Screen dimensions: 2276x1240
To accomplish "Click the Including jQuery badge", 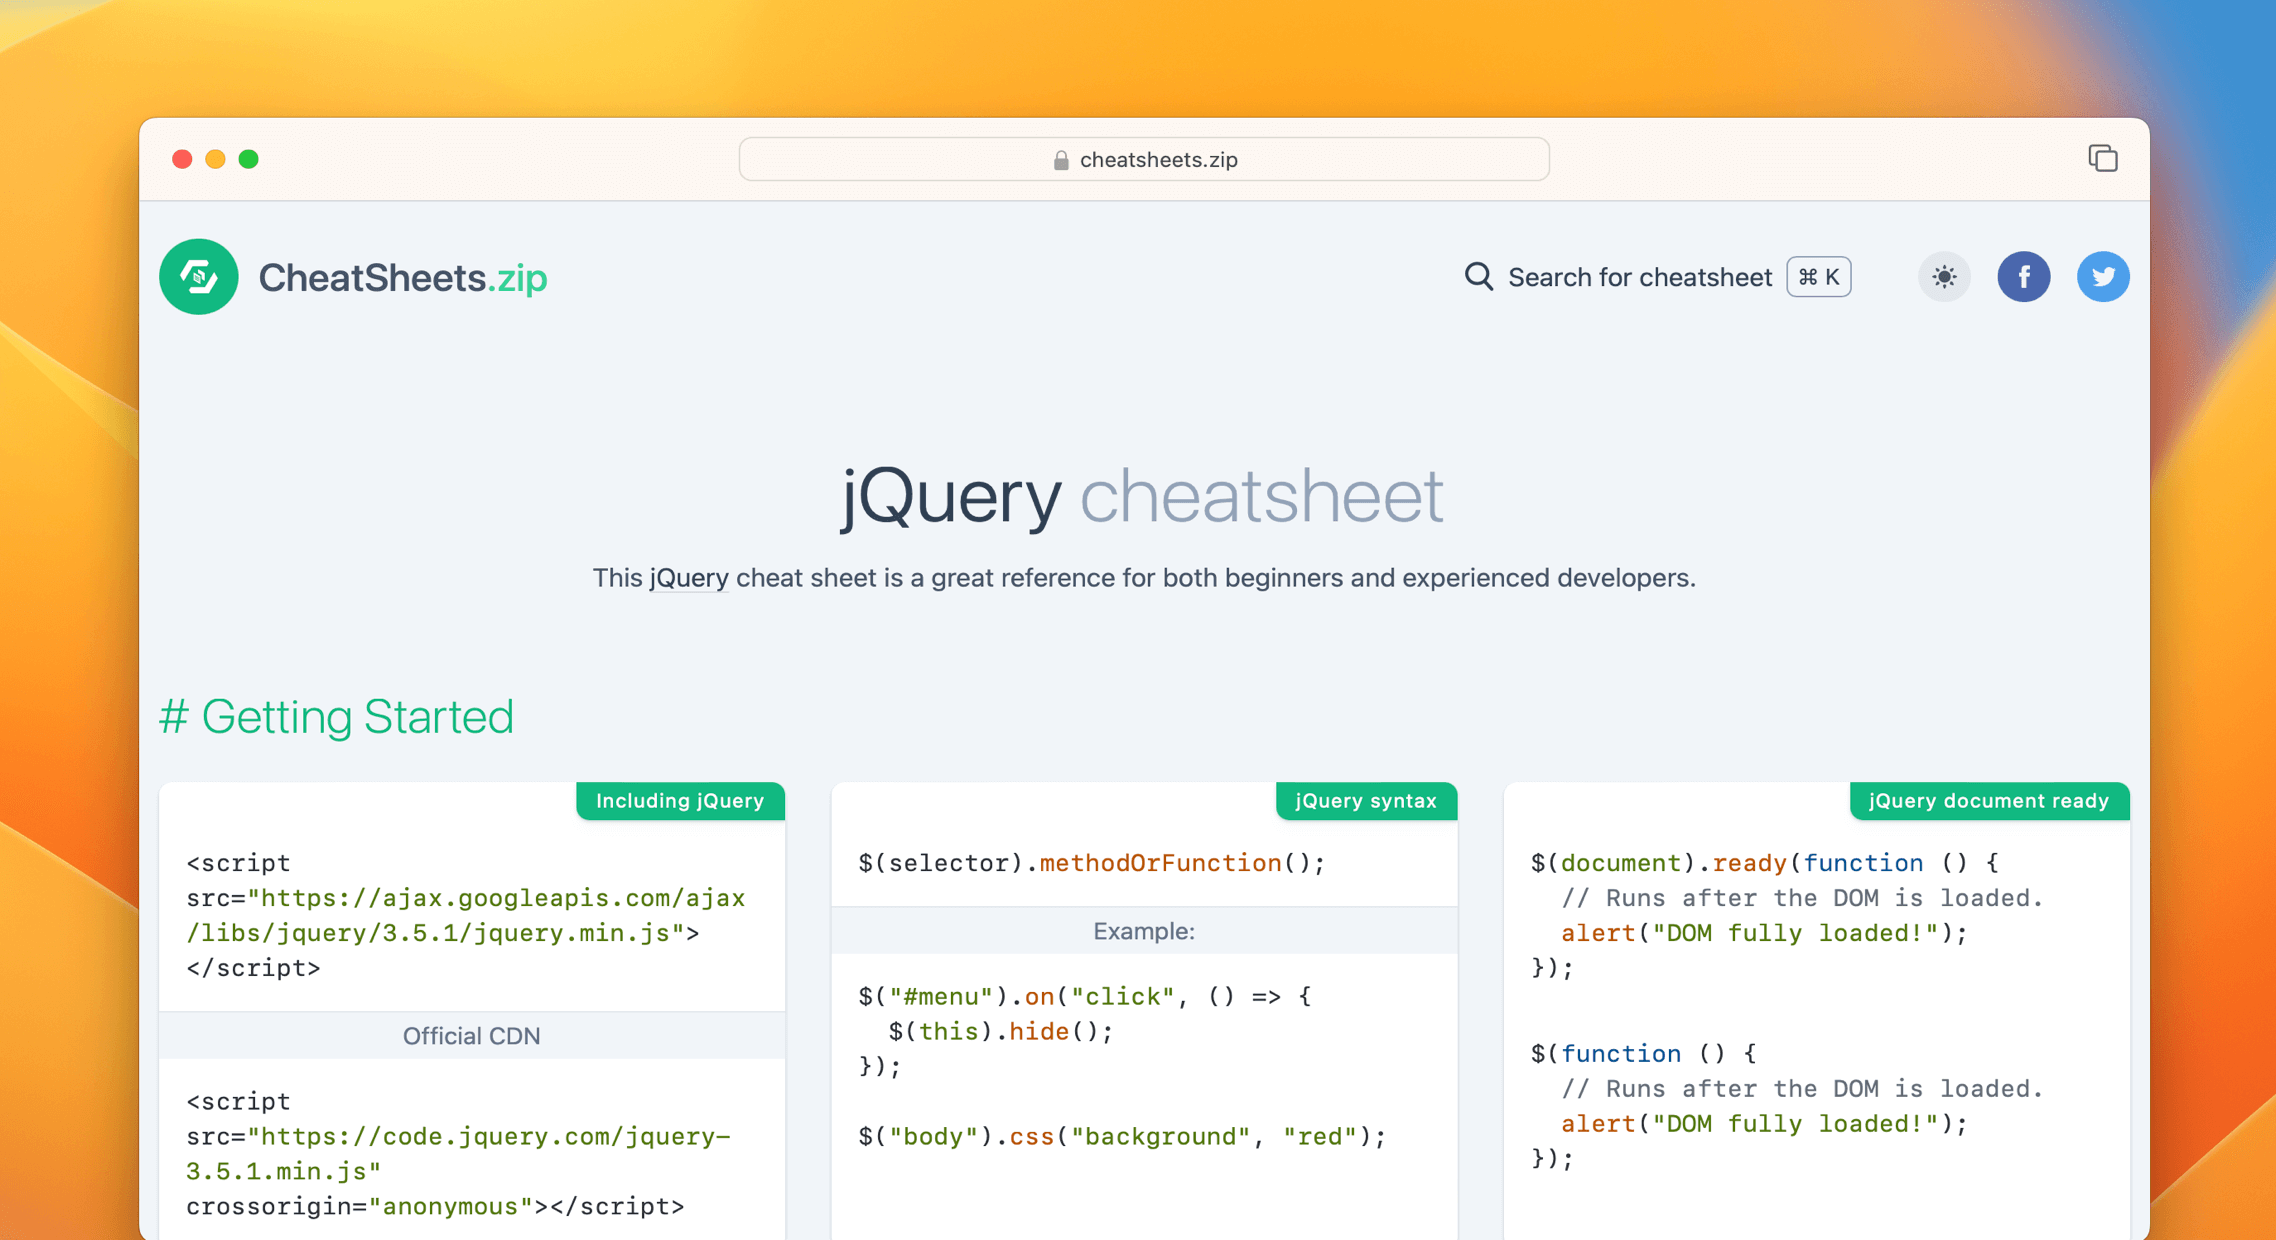I will 680,801.
